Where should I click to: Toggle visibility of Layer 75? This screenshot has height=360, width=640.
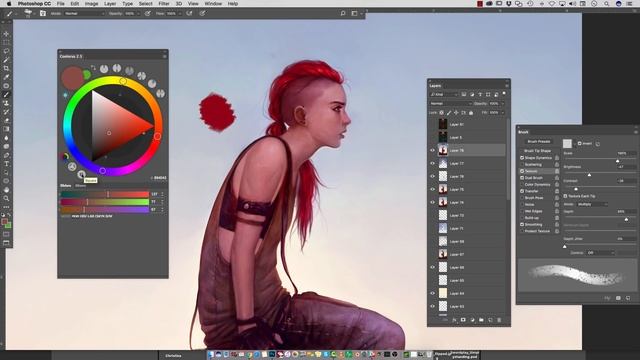(x=432, y=189)
